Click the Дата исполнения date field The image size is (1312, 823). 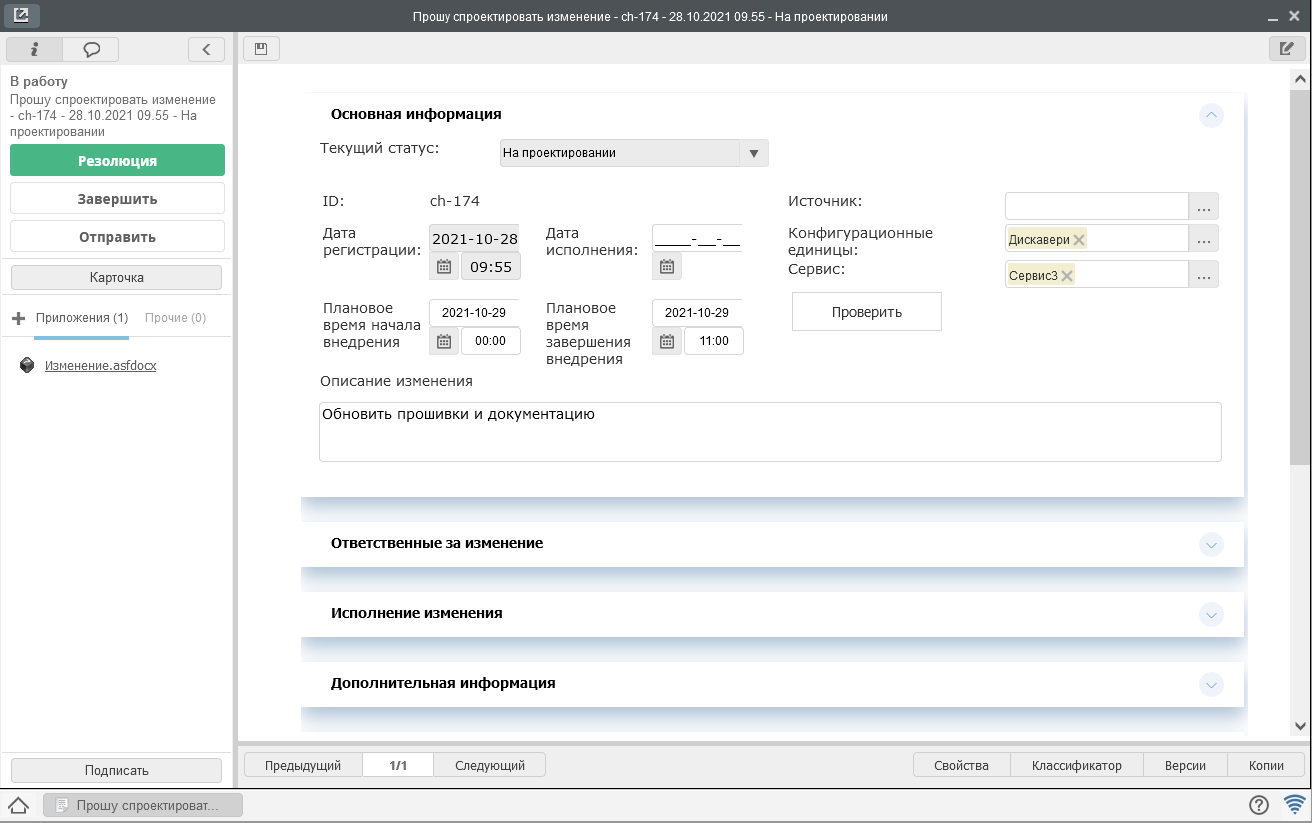(698, 238)
